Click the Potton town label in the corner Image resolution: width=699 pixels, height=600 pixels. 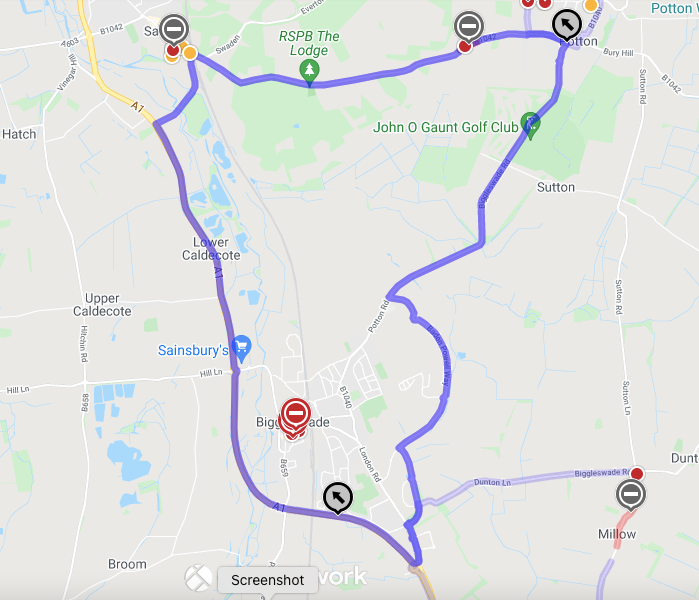pyautogui.click(x=674, y=8)
